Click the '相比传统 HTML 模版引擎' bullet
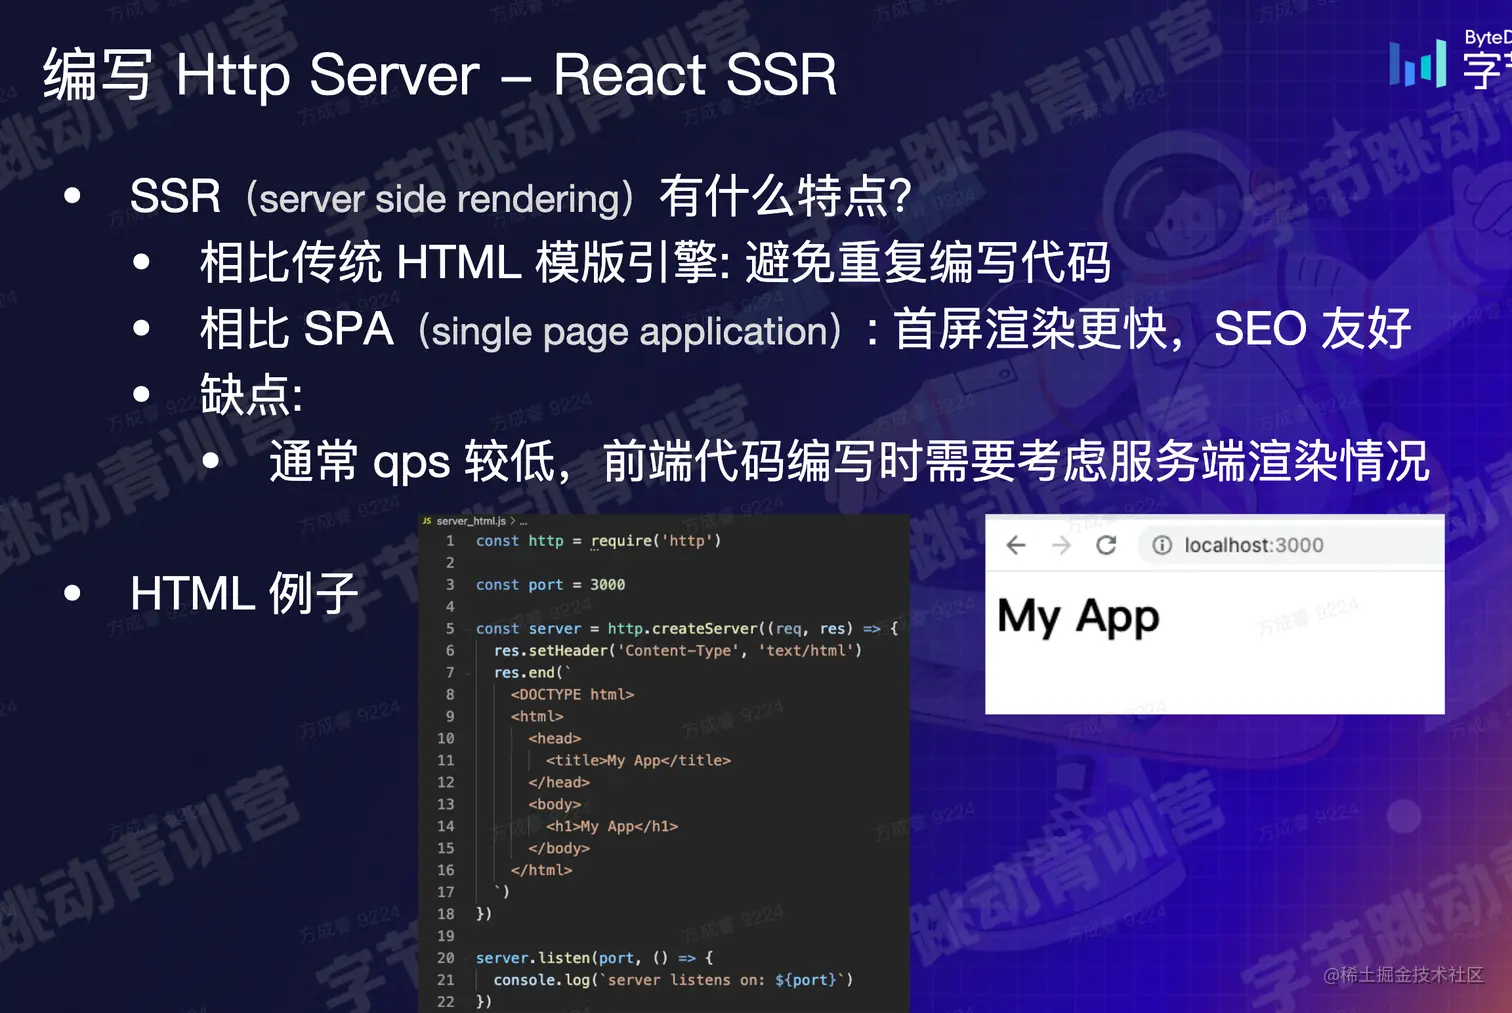The height and width of the screenshot is (1013, 1512). 655,263
